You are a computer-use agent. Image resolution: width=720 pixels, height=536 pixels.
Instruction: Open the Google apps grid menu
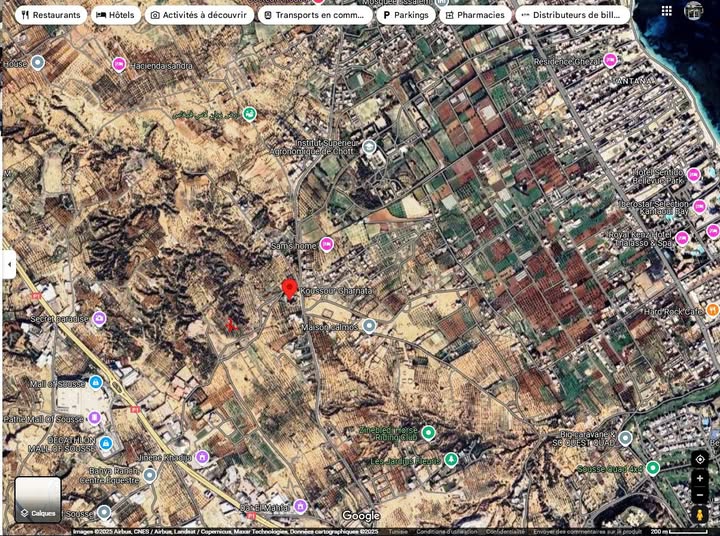click(667, 11)
